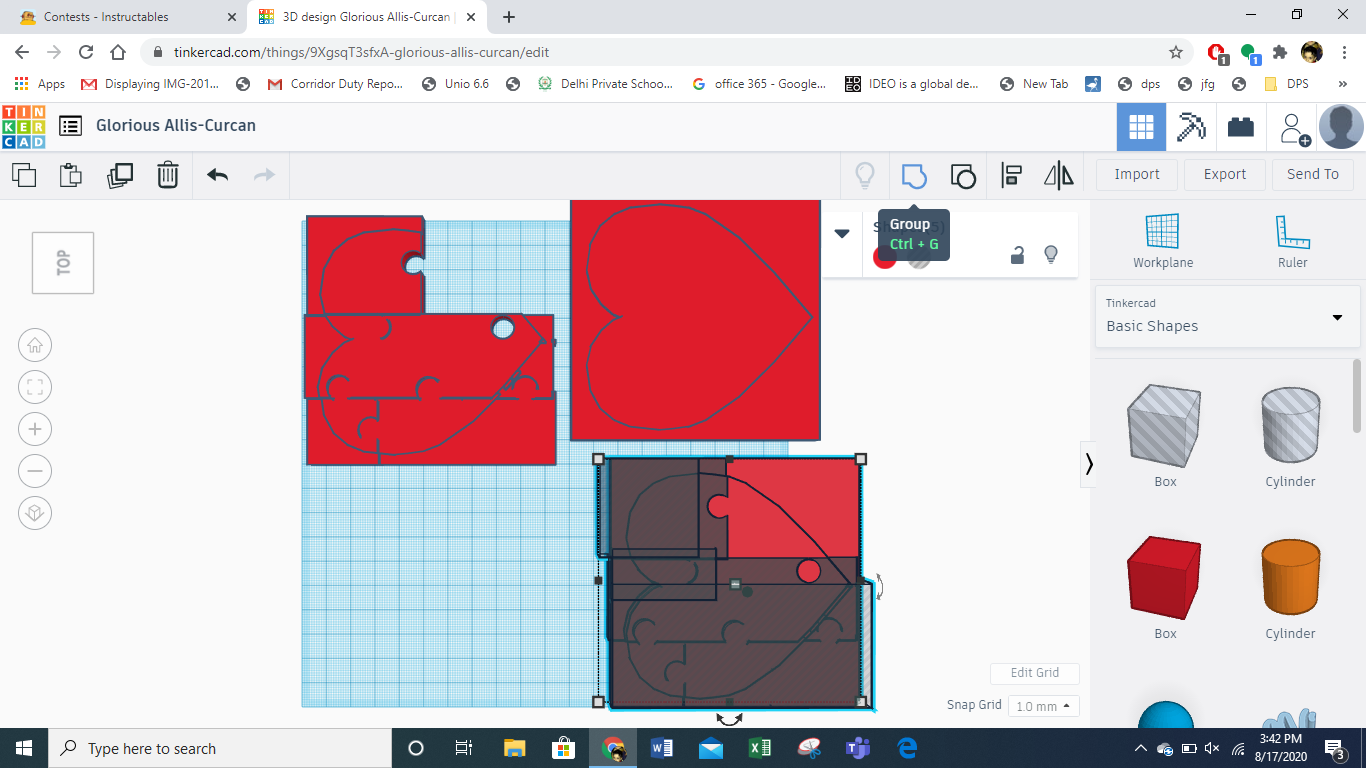
Task: Click the Paste icon in the Tinkercad toolbar
Action: click(x=70, y=175)
